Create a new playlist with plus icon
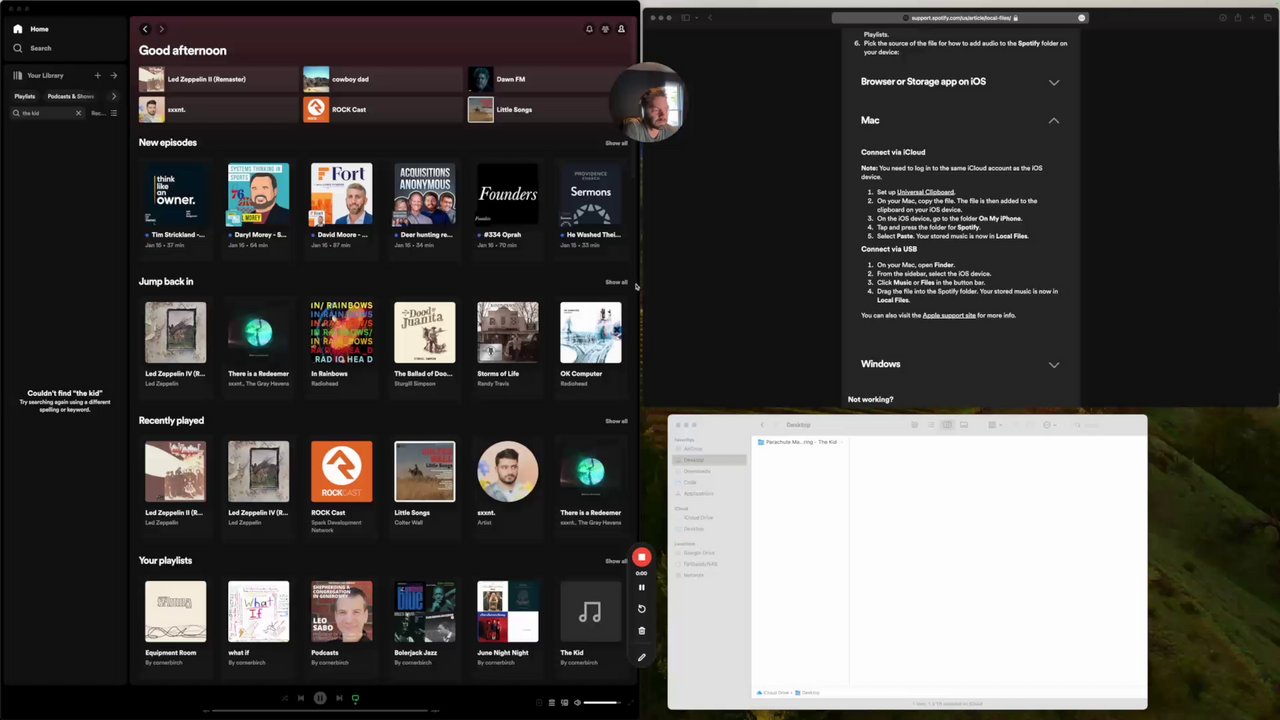 tap(97, 75)
